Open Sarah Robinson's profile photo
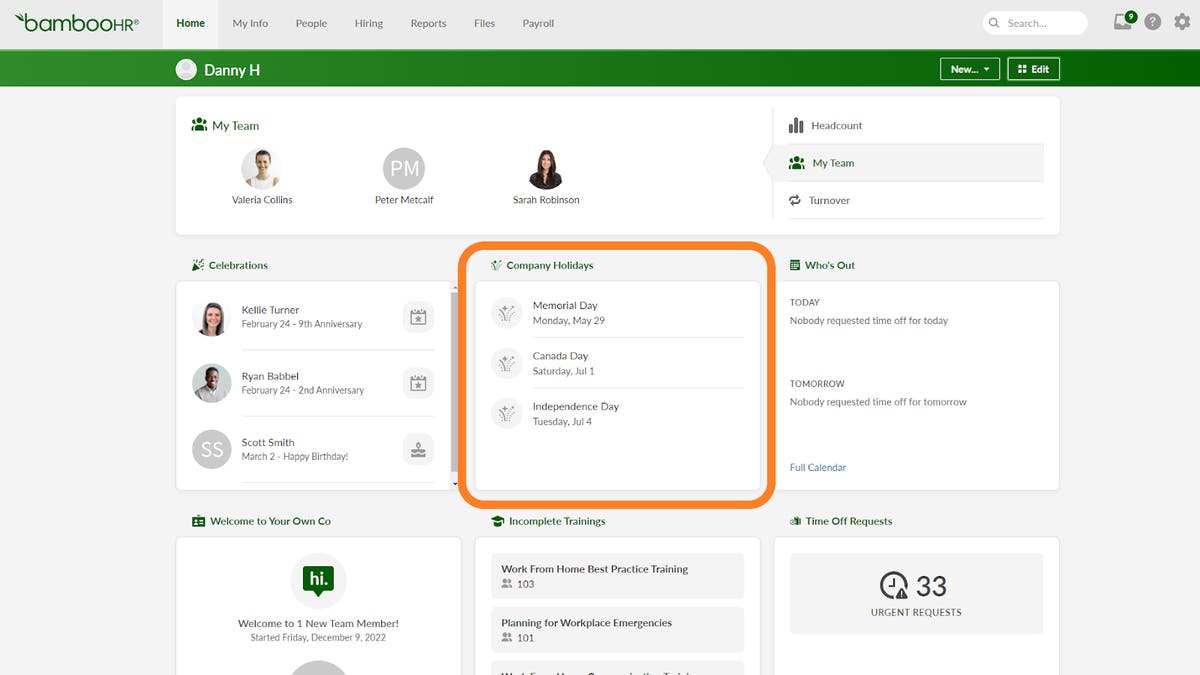This screenshot has width=1200, height=675. pos(546,168)
